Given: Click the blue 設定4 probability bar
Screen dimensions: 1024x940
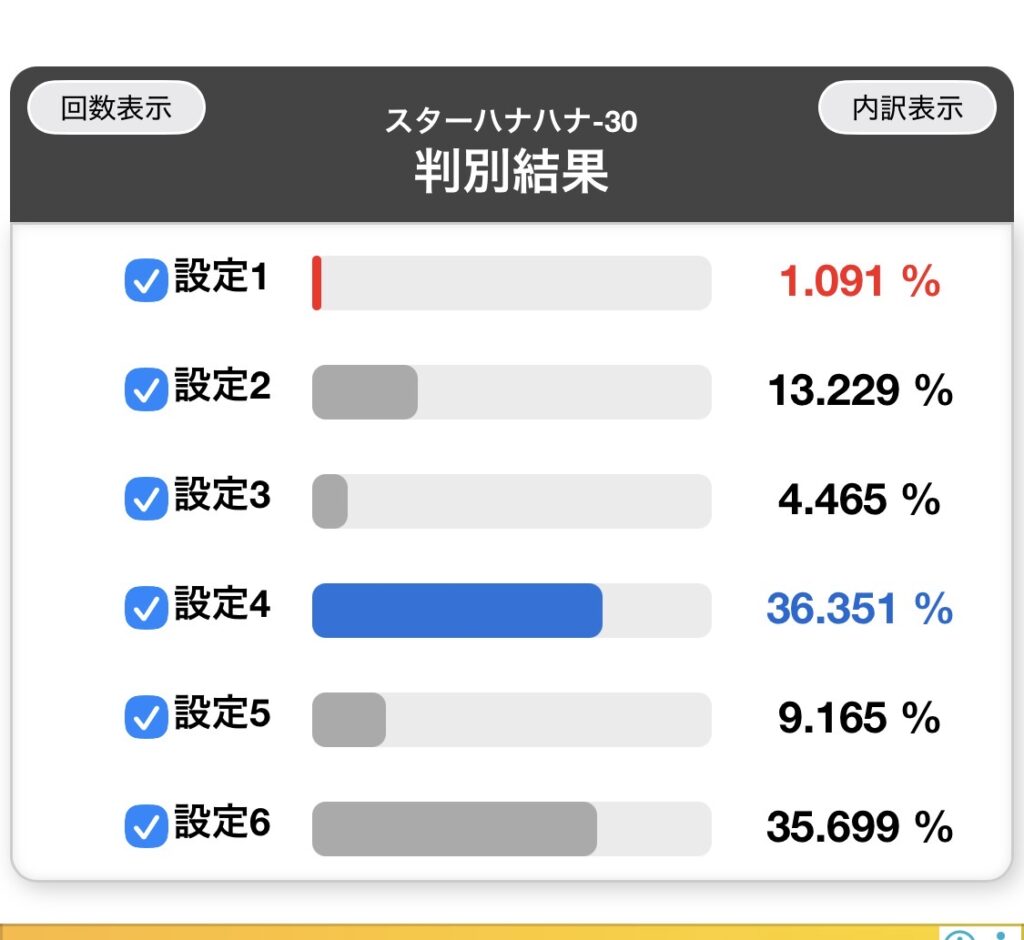Looking at the screenshot, I should coord(457,610).
